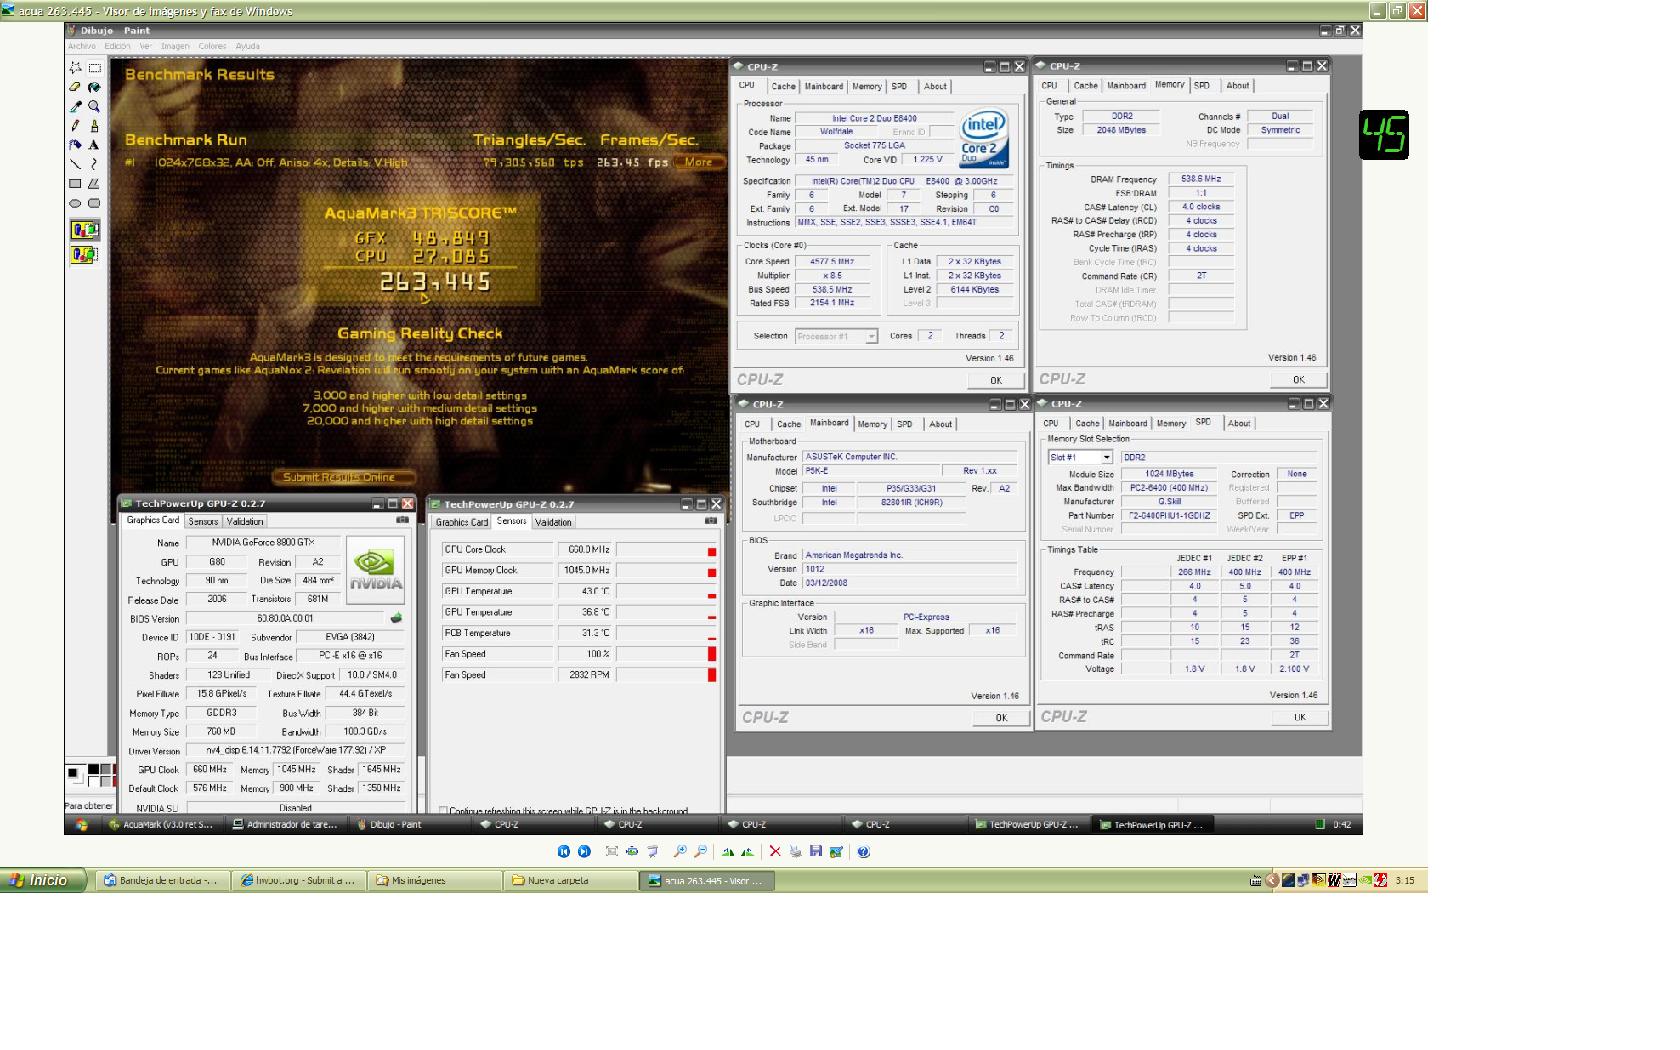Go to next image in viewer
This screenshot has width=1680, height=1050.
pyautogui.click(x=584, y=851)
